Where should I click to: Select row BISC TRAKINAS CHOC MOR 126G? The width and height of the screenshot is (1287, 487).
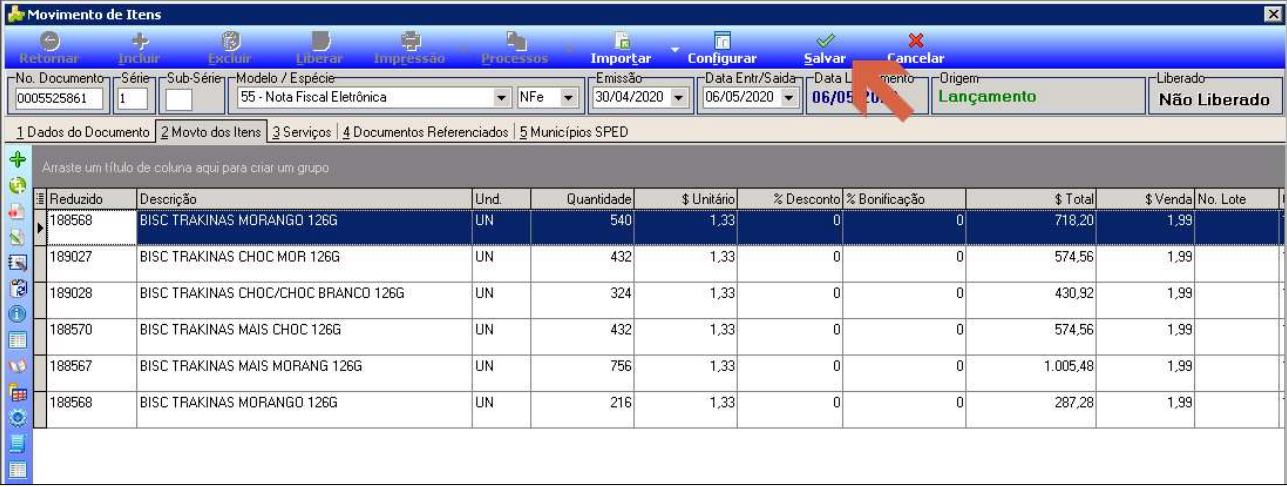tap(658, 264)
